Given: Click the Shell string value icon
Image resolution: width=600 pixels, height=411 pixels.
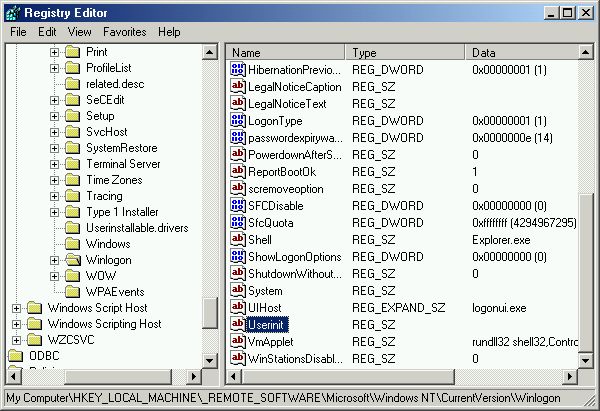Looking at the screenshot, I should tap(238, 239).
